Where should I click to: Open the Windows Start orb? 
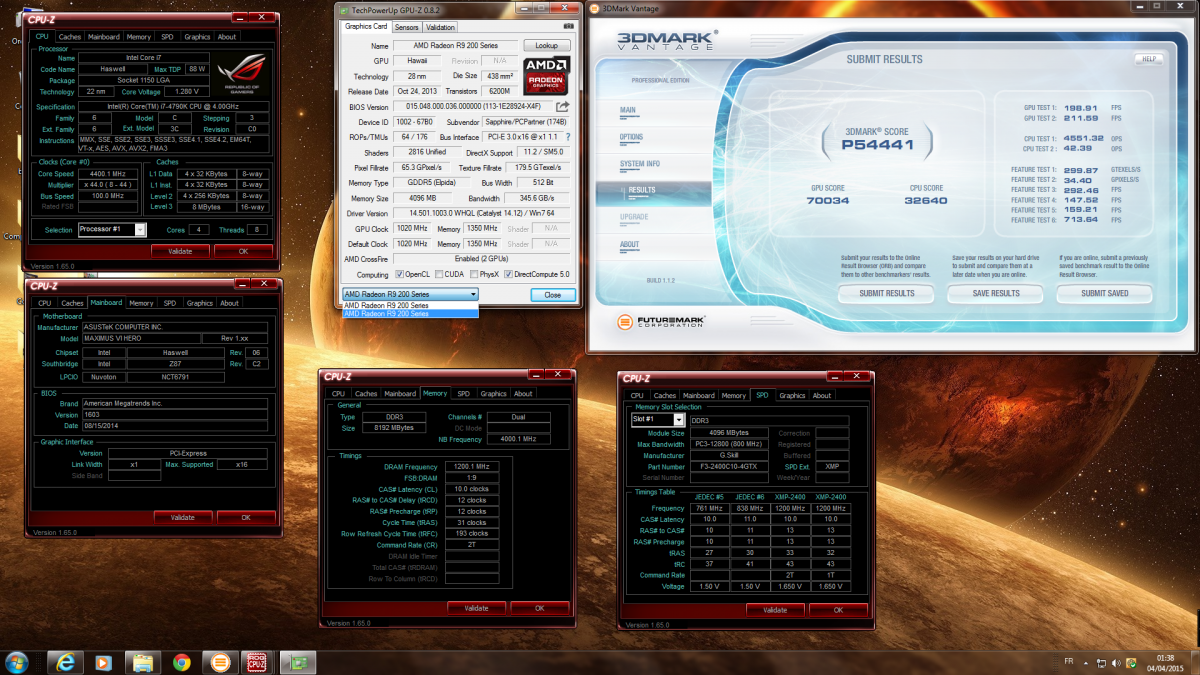(x=17, y=661)
